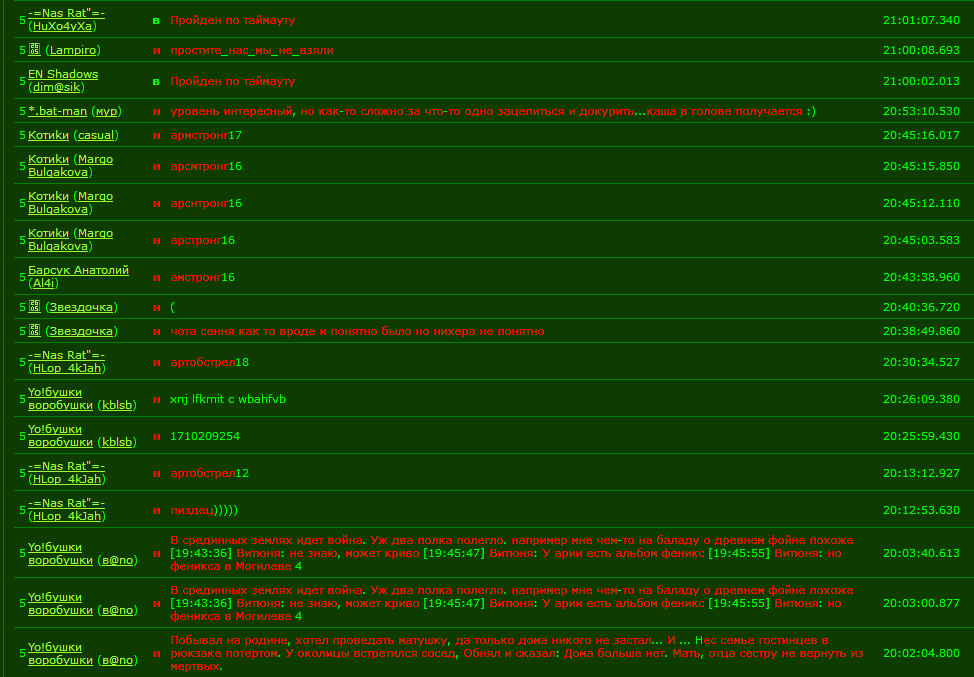Open Звездочка link in the "чота сення" row

click(x=84, y=331)
